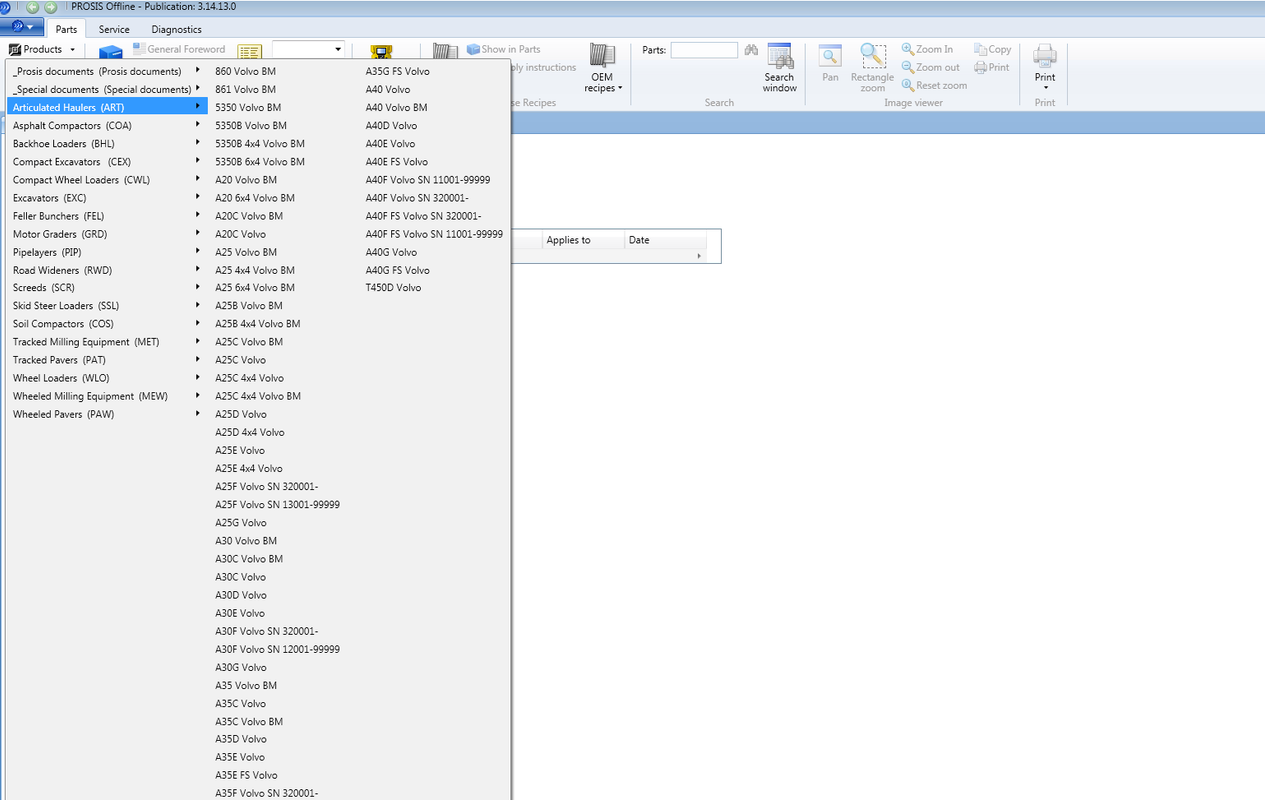Select the Parts ribbon tab
This screenshot has width=1265, height=800.
66,29
